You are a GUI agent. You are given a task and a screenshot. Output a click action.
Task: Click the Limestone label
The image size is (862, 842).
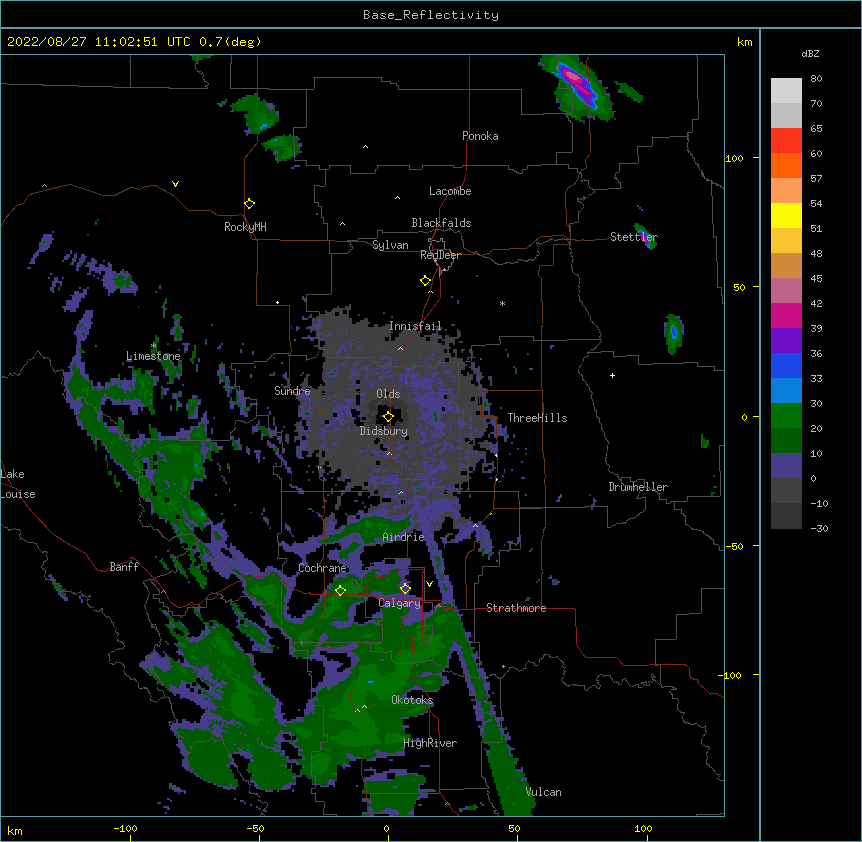pos(153,356)
